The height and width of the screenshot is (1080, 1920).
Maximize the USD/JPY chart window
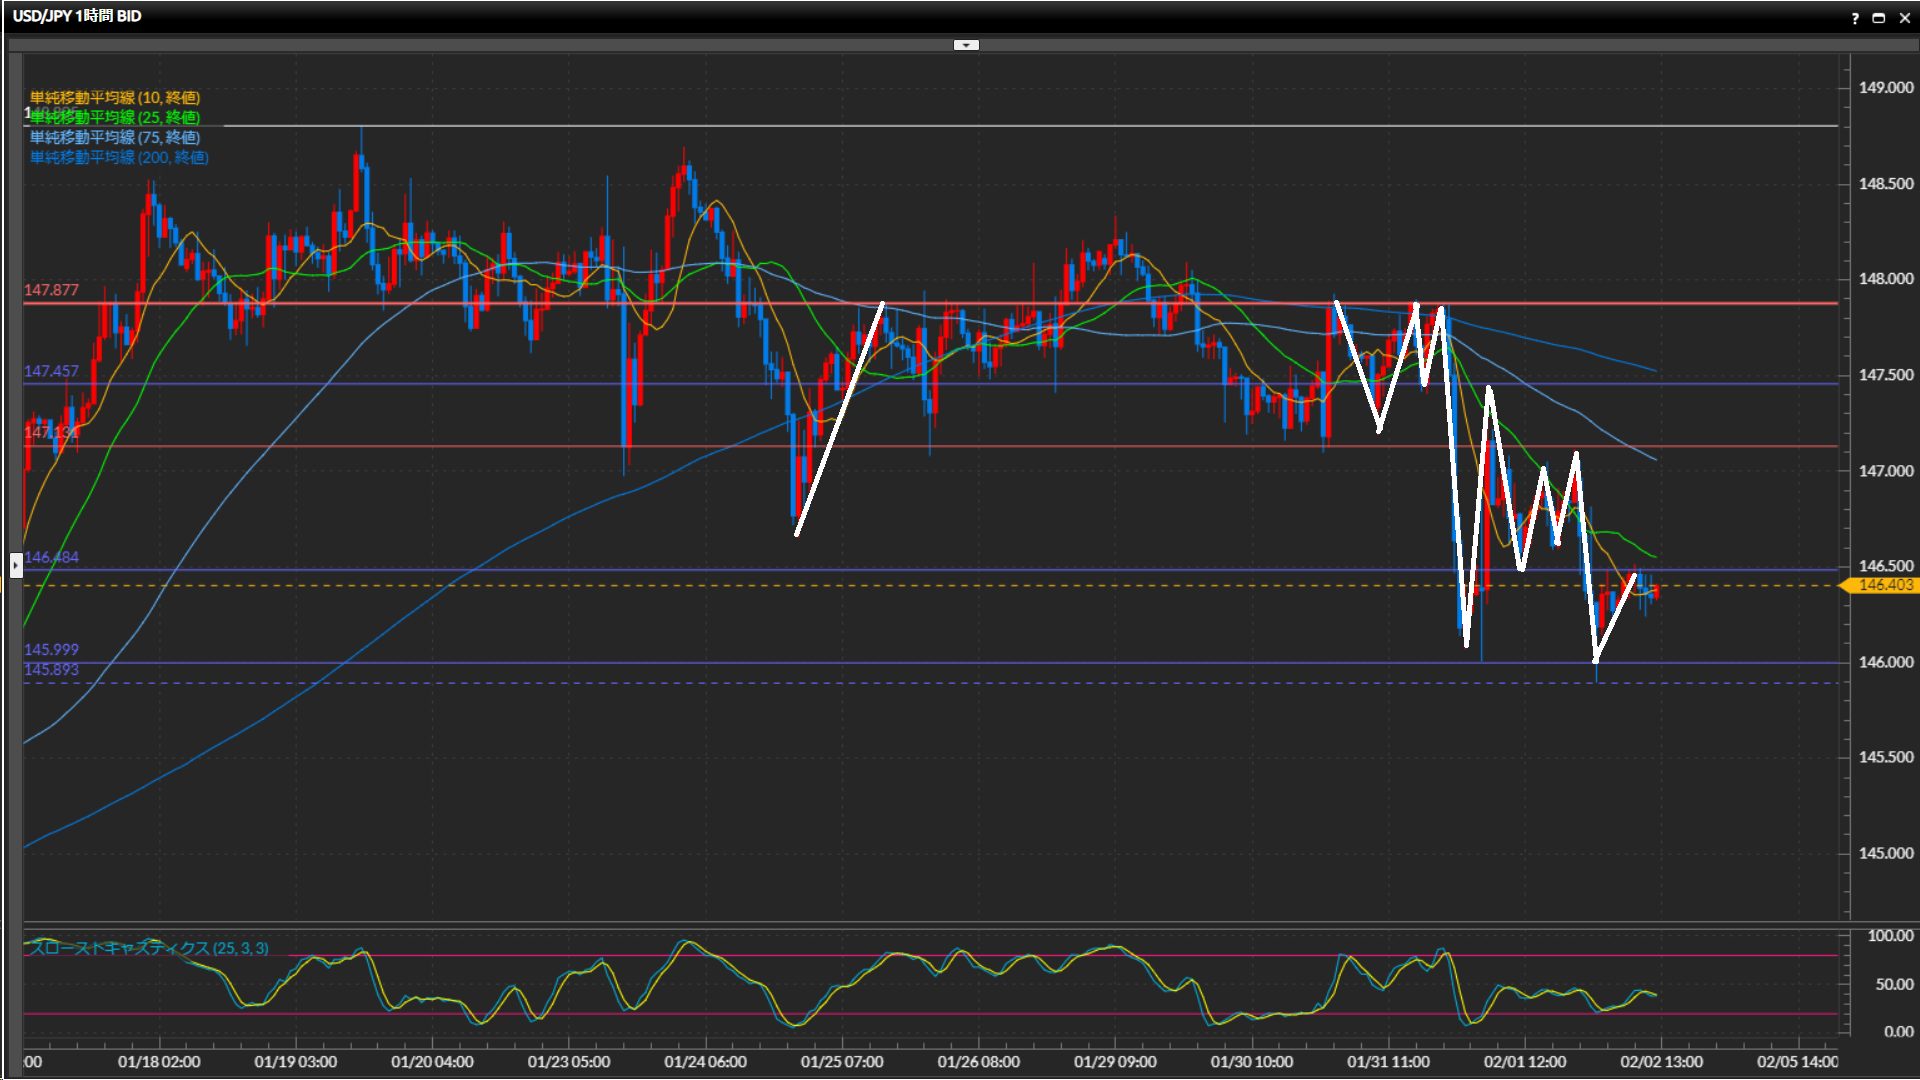(1879, 18)
